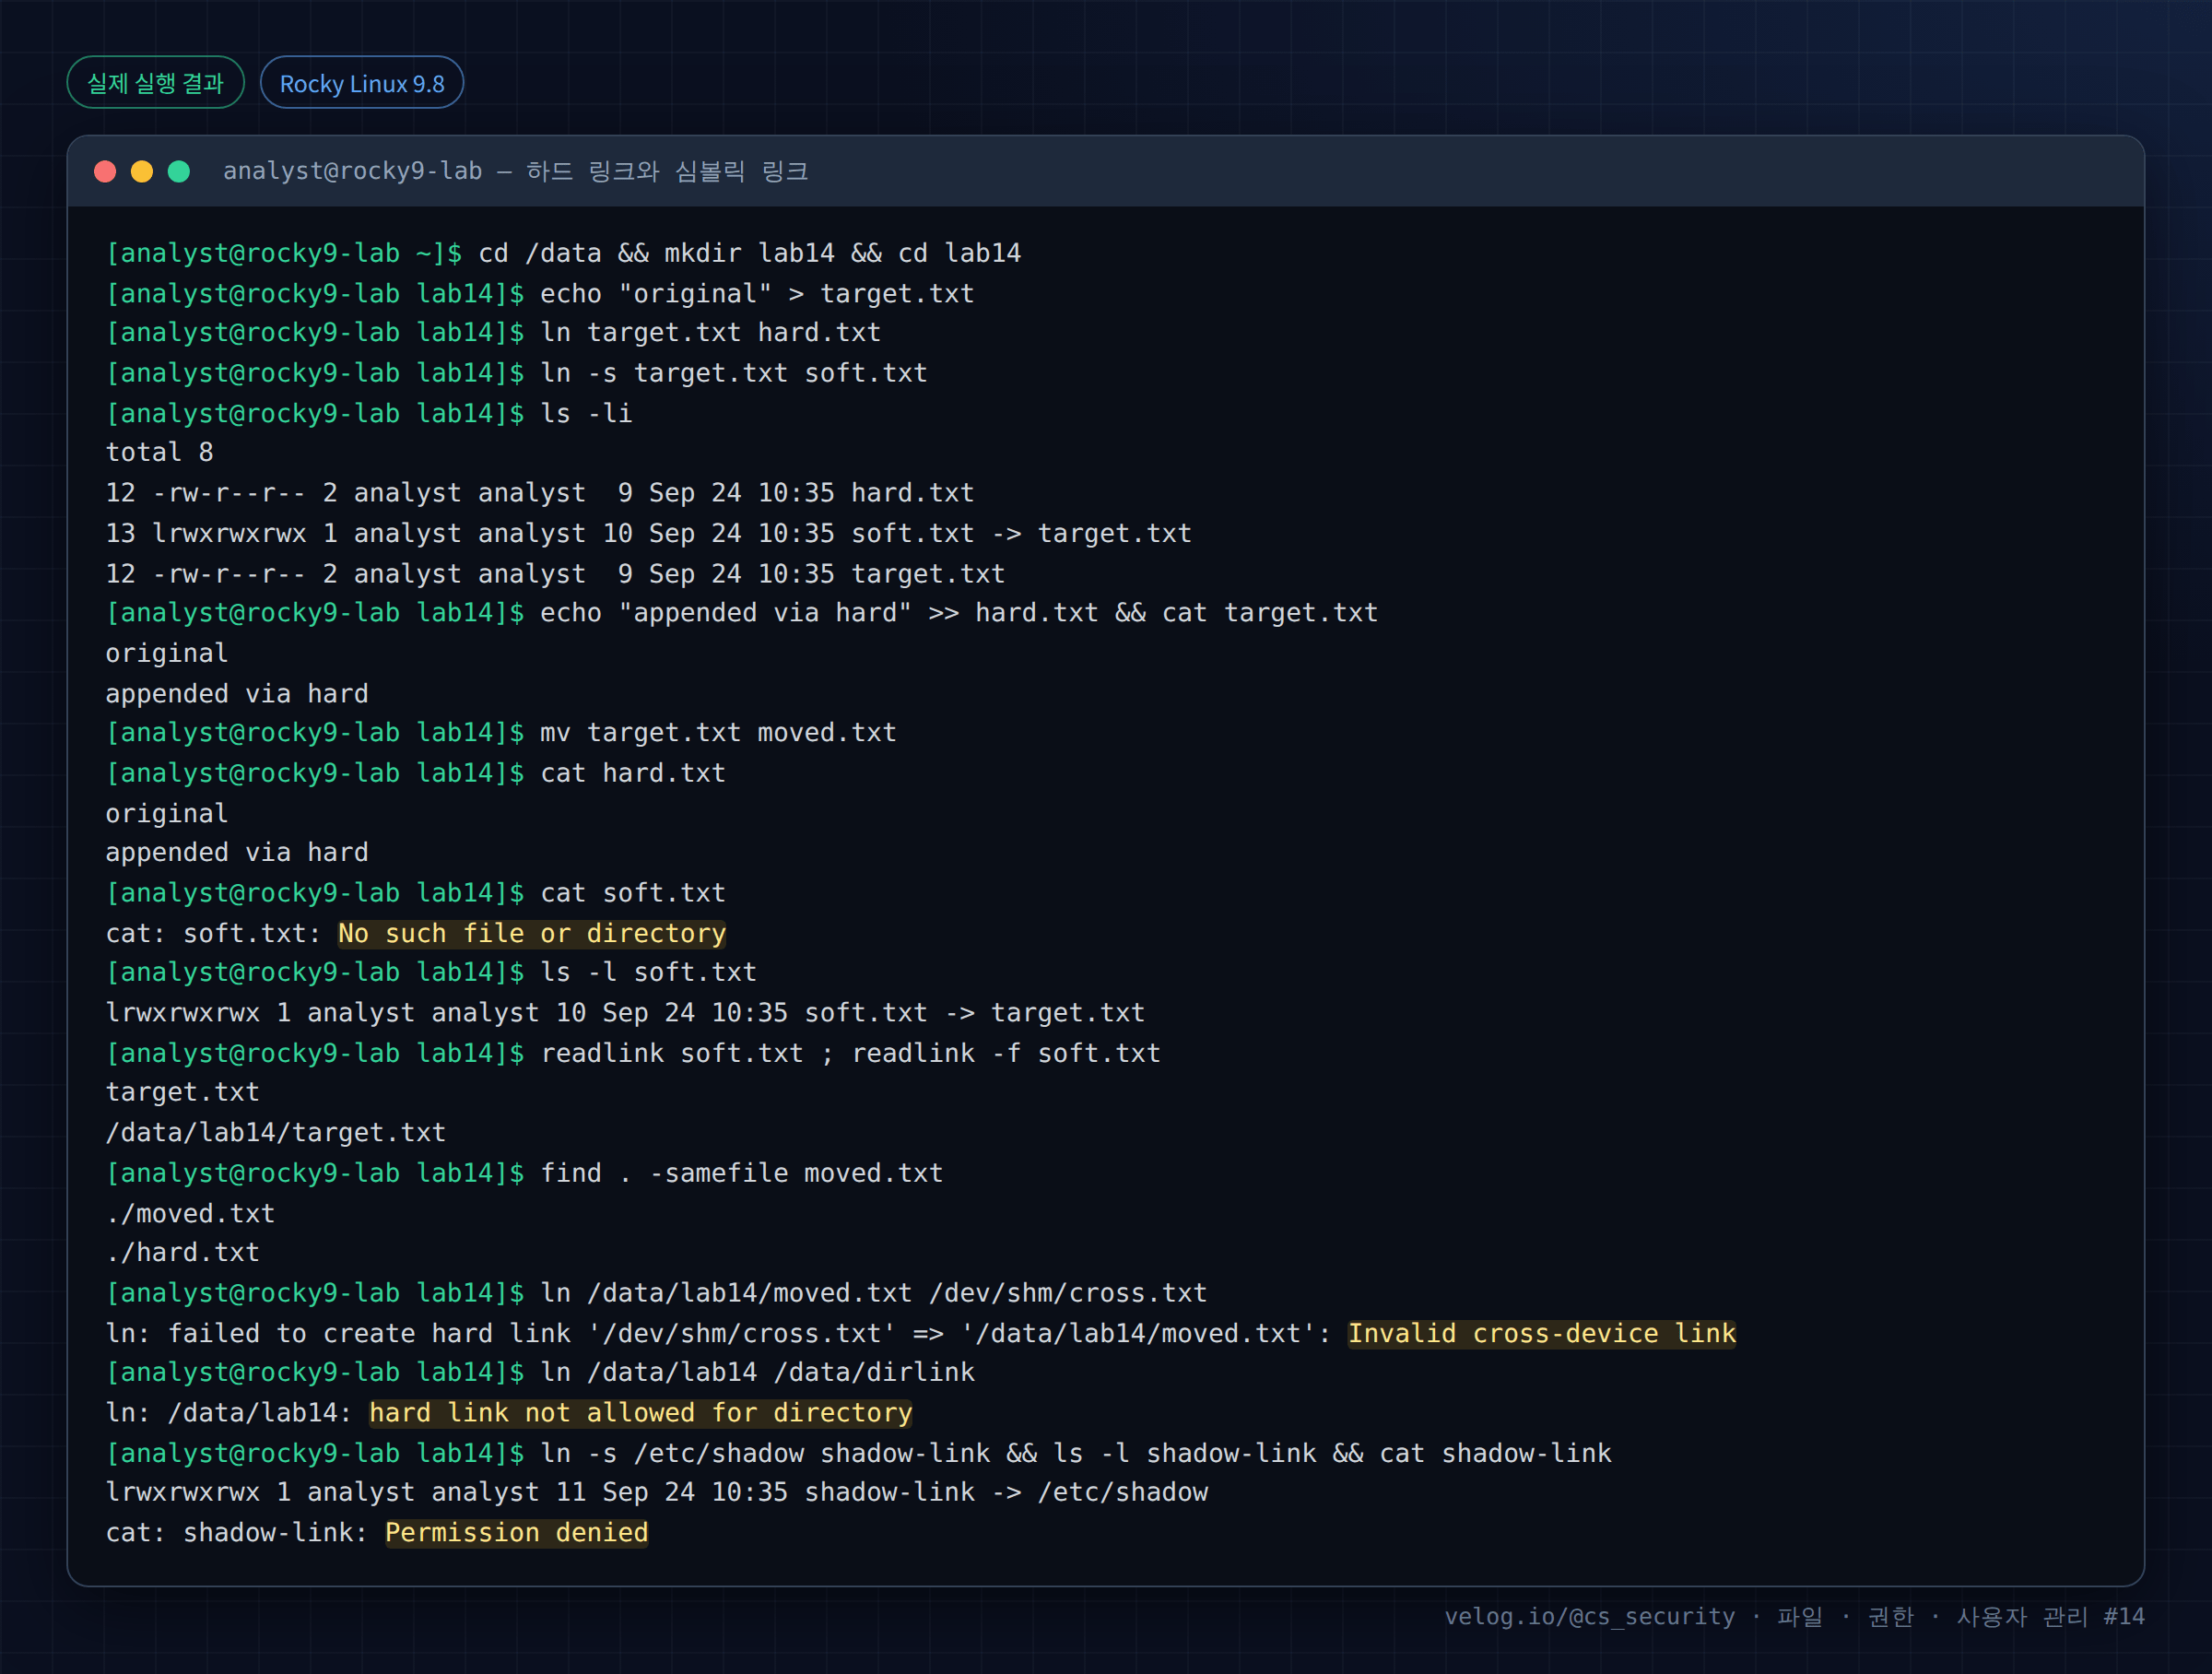
Task: Click the listing row starting with inode 13
Action: 649,533
